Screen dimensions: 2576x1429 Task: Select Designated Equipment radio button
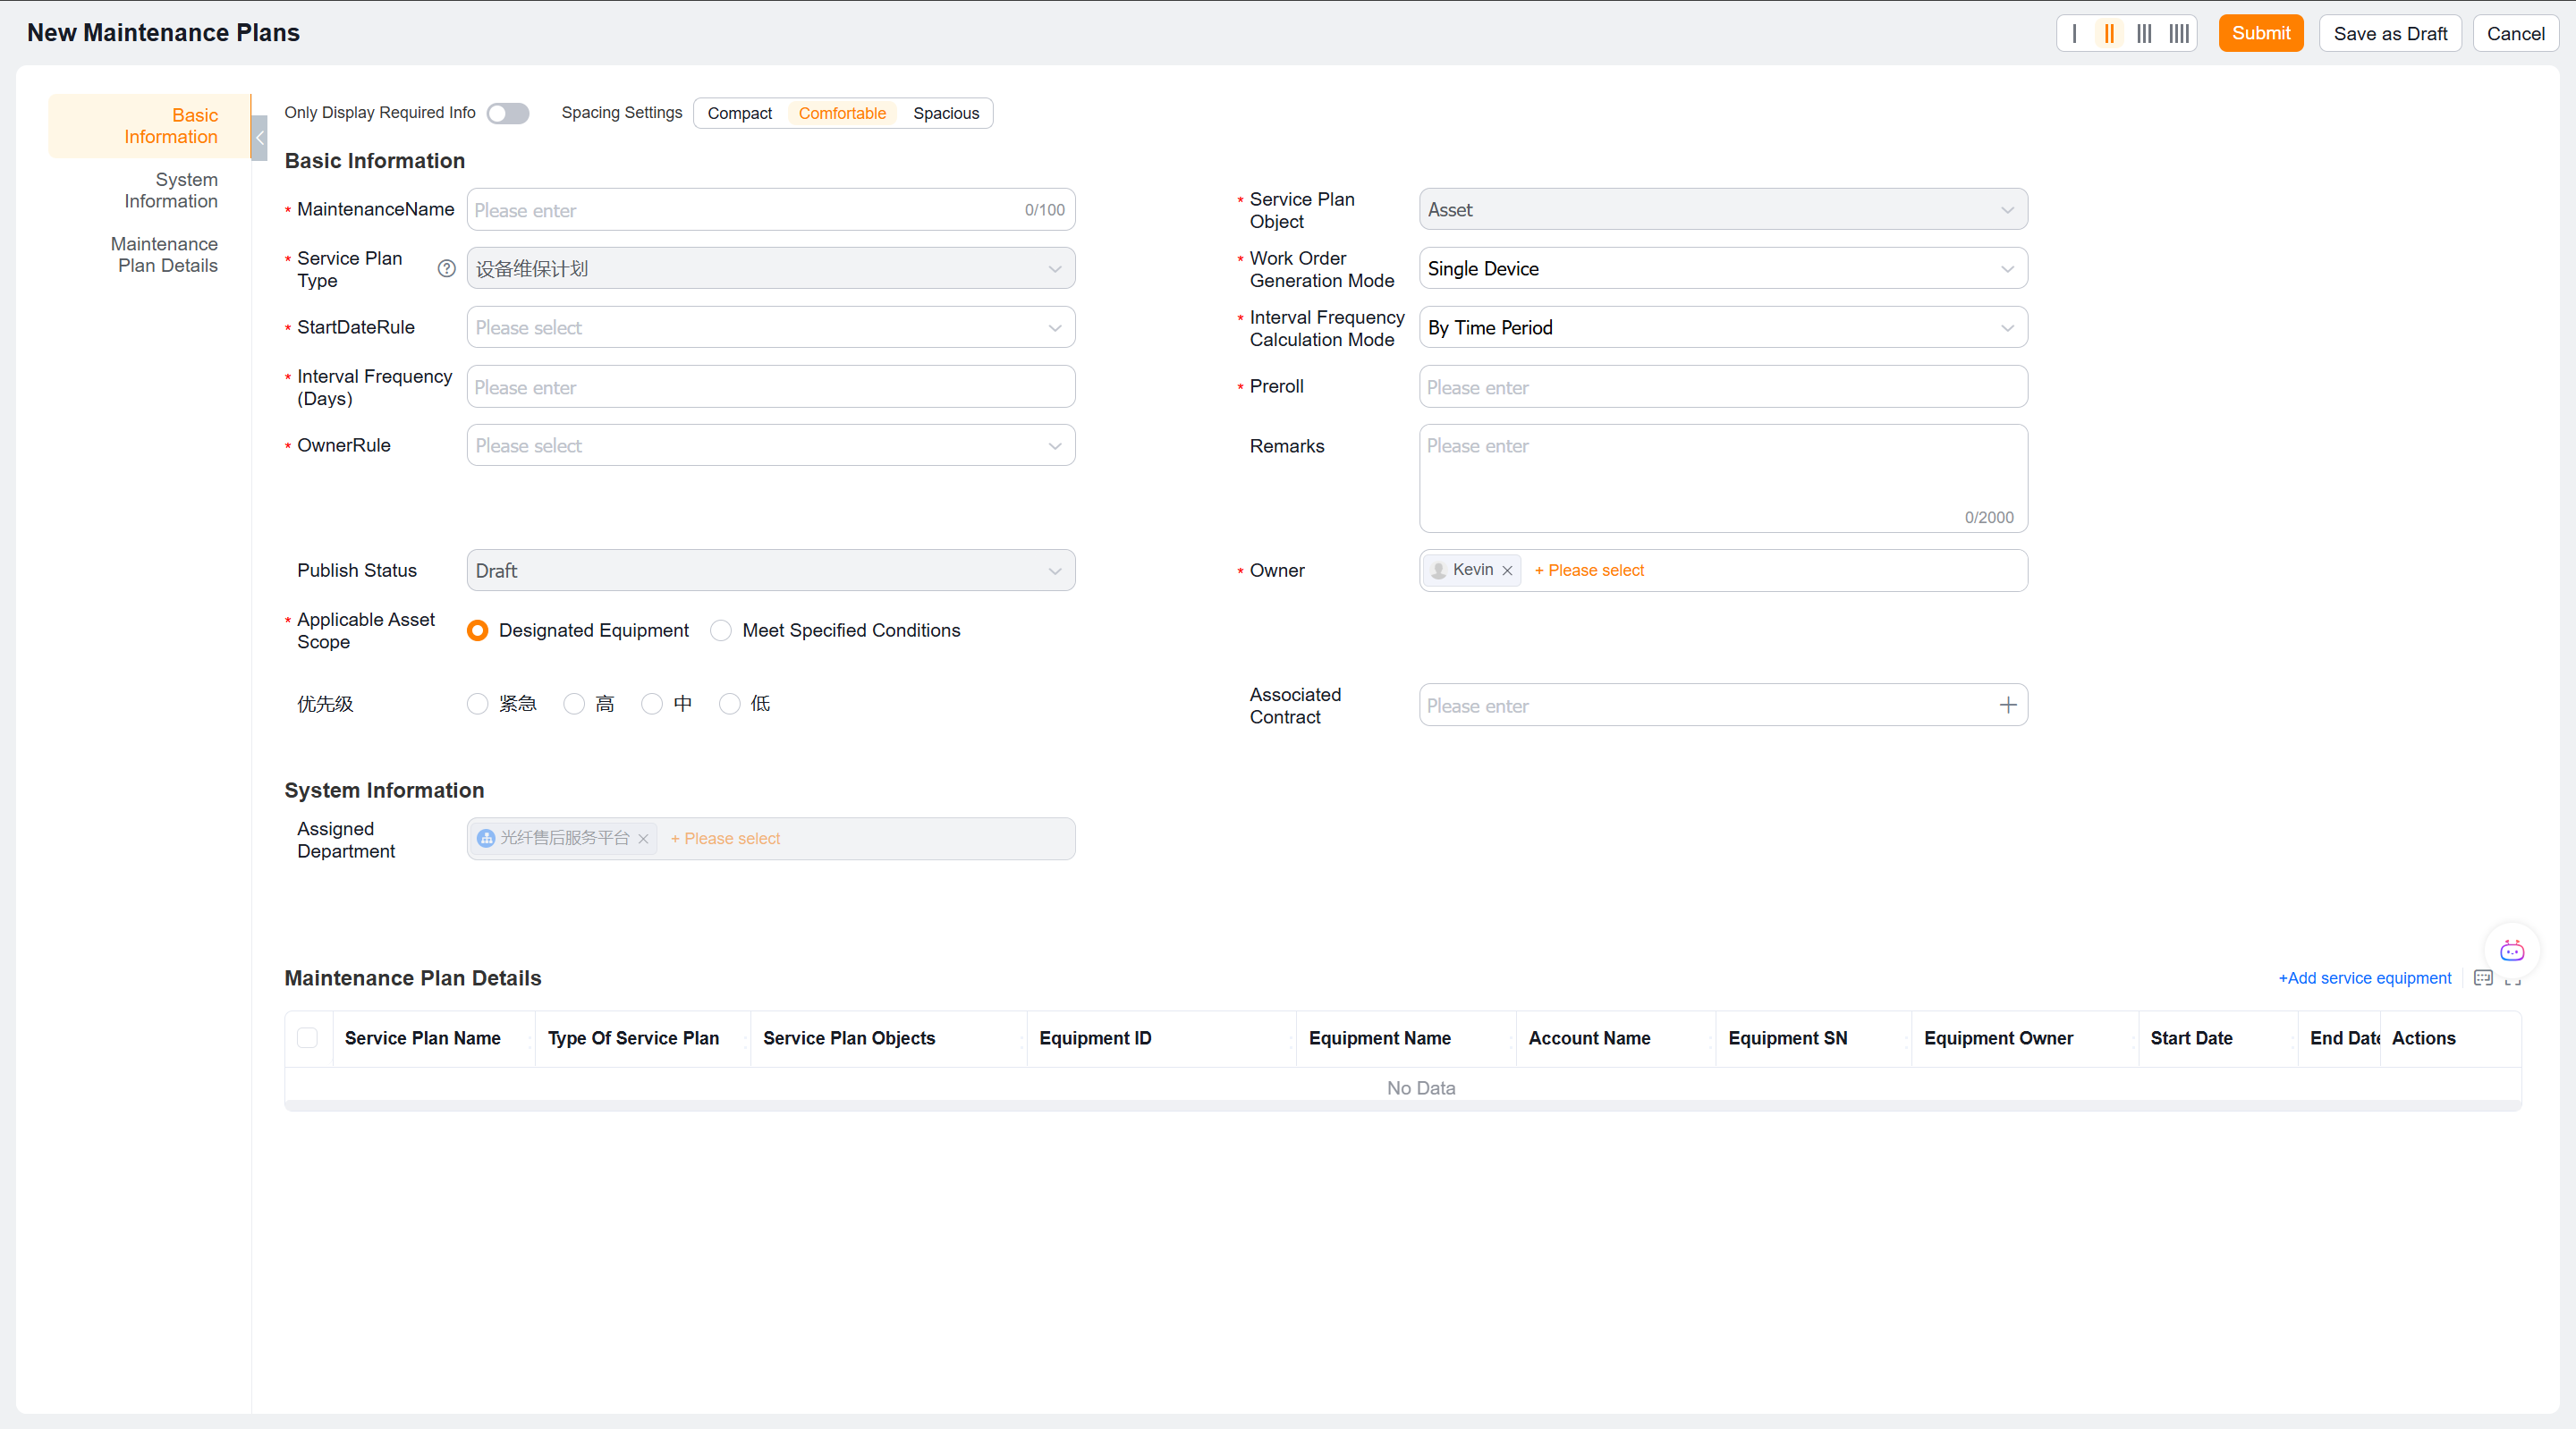pyautogui.click(x=477, y=630)
